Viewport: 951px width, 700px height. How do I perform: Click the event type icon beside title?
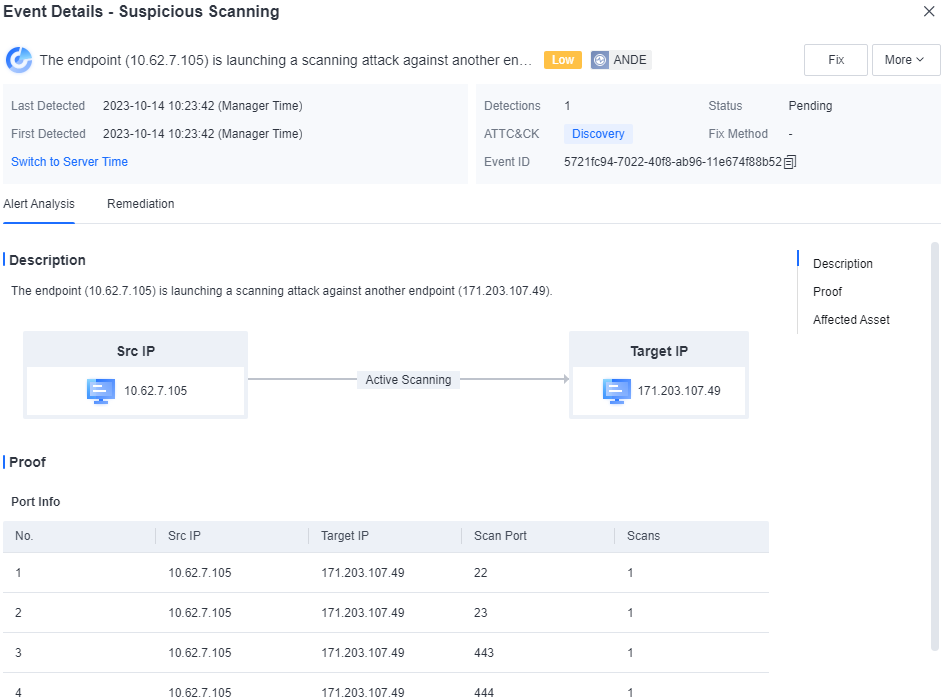point(19,60)
